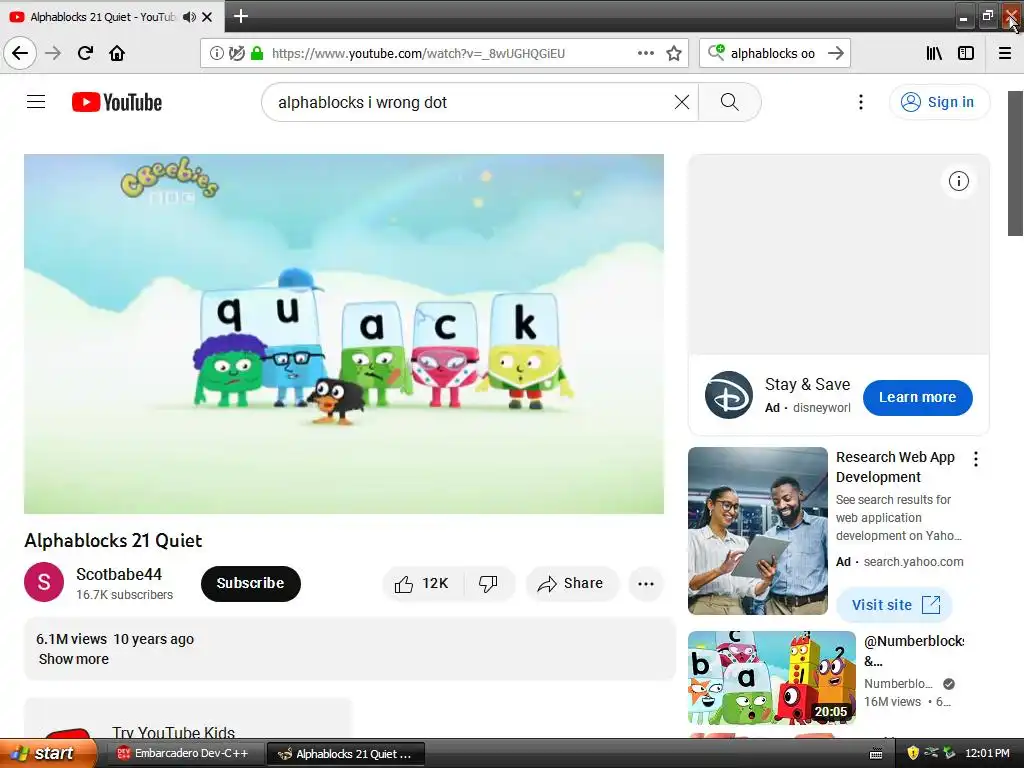The width and height of the screenshot is (1024, 768).
Task: Click the browser forward arrow
Action: 53,53
